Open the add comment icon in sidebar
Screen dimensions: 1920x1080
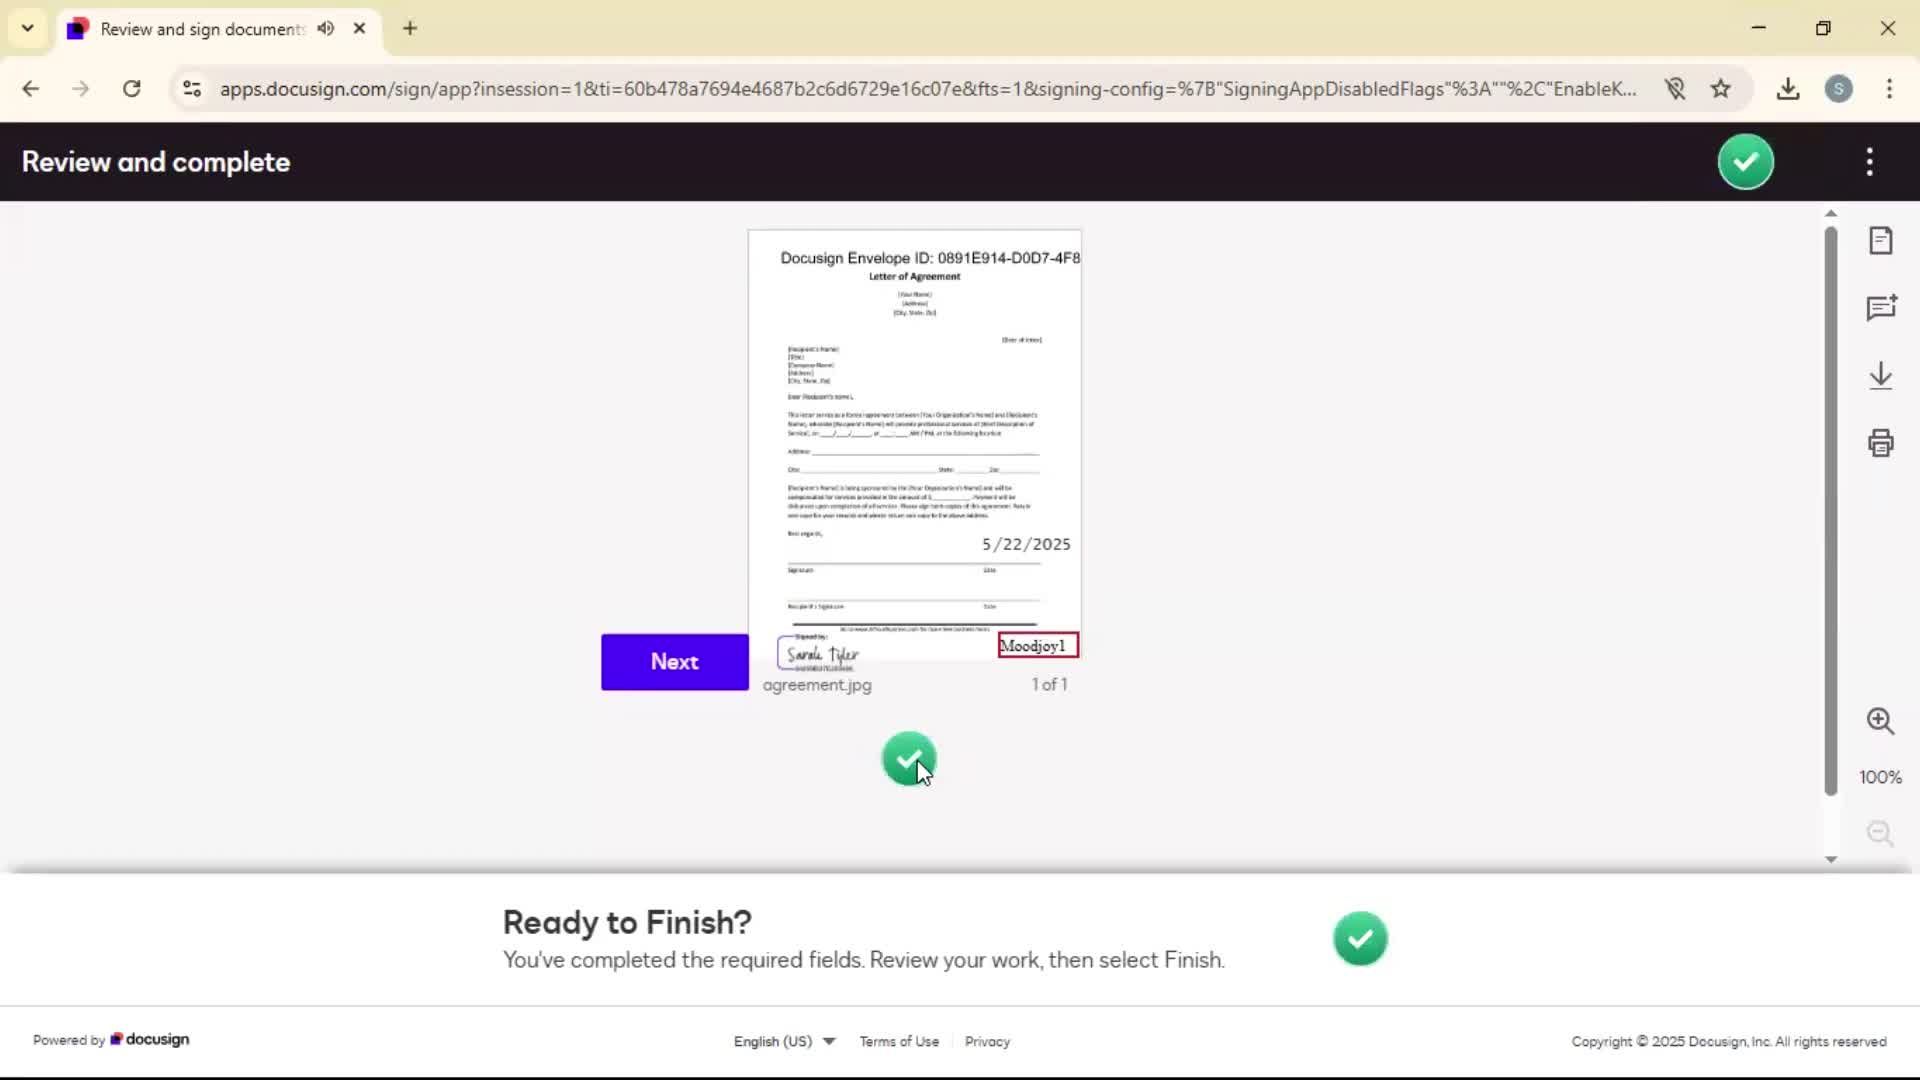click(x=1881, y=308)
